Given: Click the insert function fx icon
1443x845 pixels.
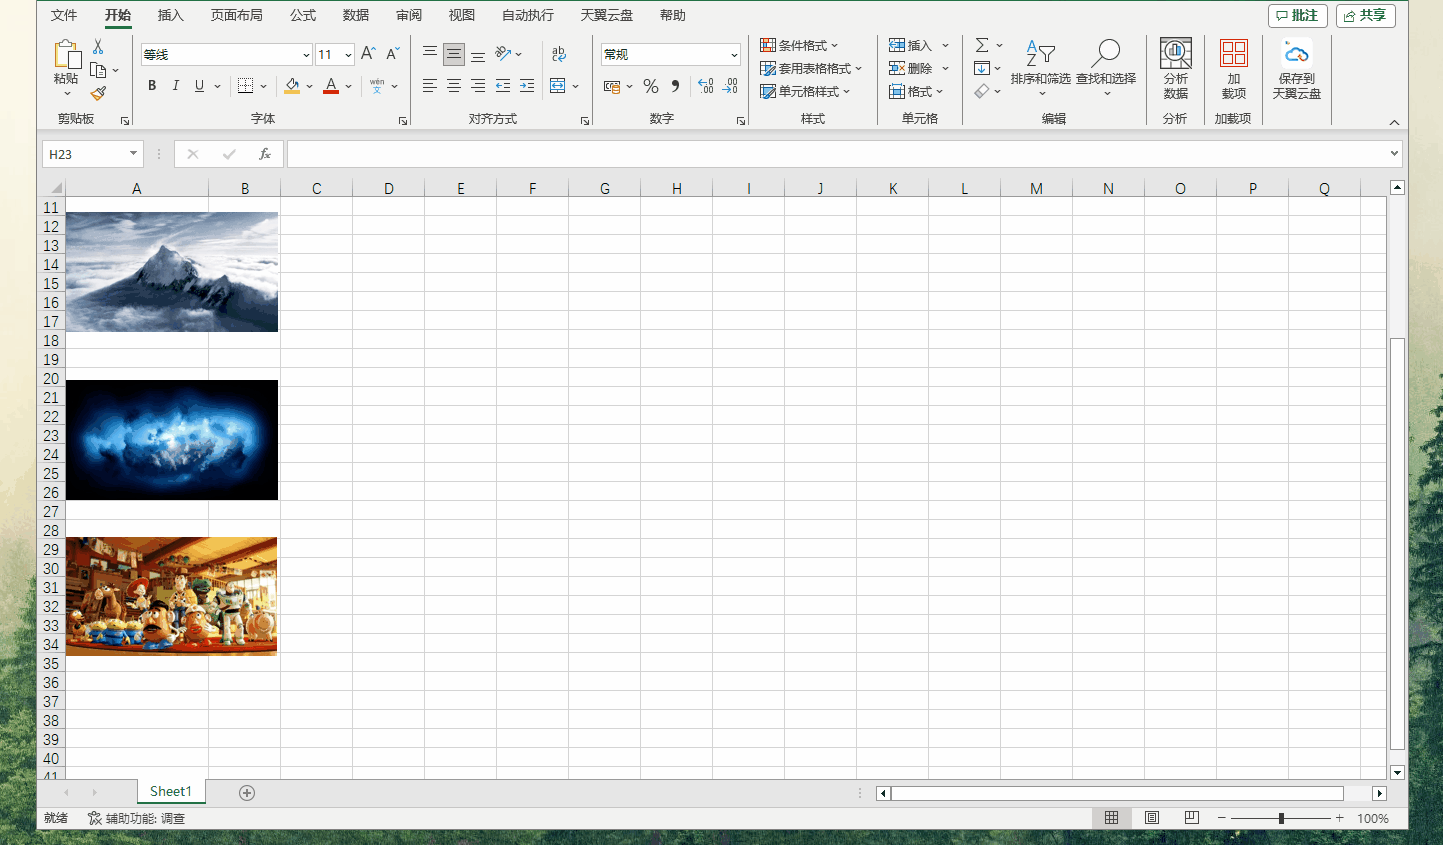Looking at the screenshot, I should (x=265, y=154).
